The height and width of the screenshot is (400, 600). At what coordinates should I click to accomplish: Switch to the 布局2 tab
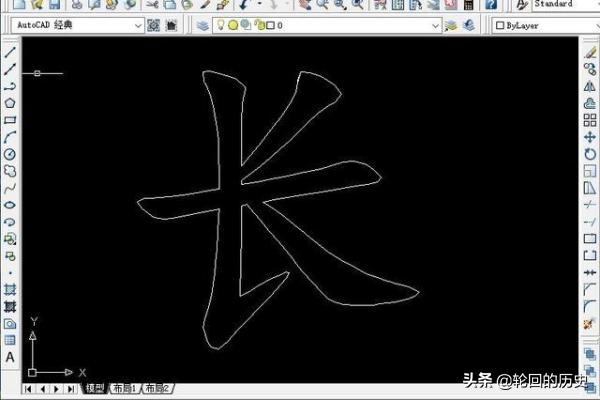(157, 389)
